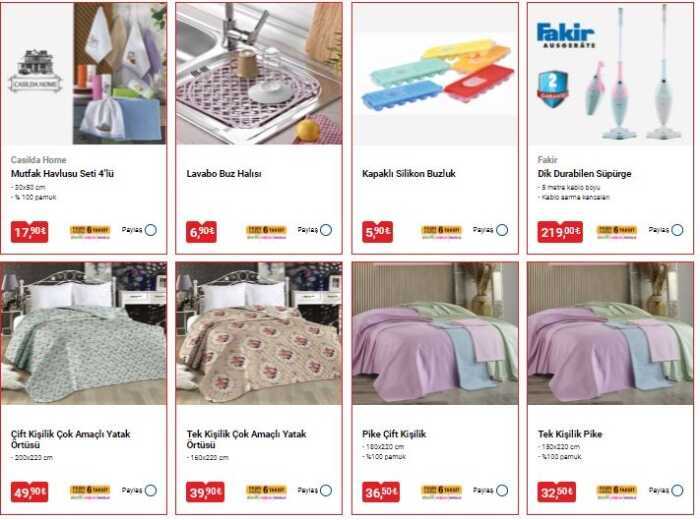
Task: Open the floral beige bedspread product photo
Action: tap(259, 333)
